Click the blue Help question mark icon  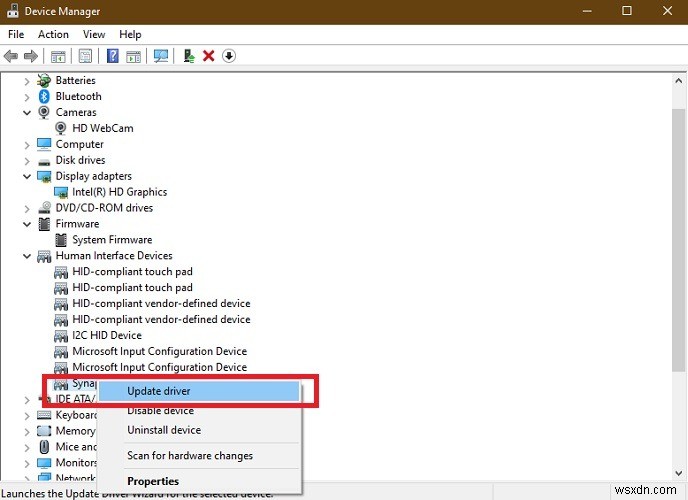[x=113, y=56]
